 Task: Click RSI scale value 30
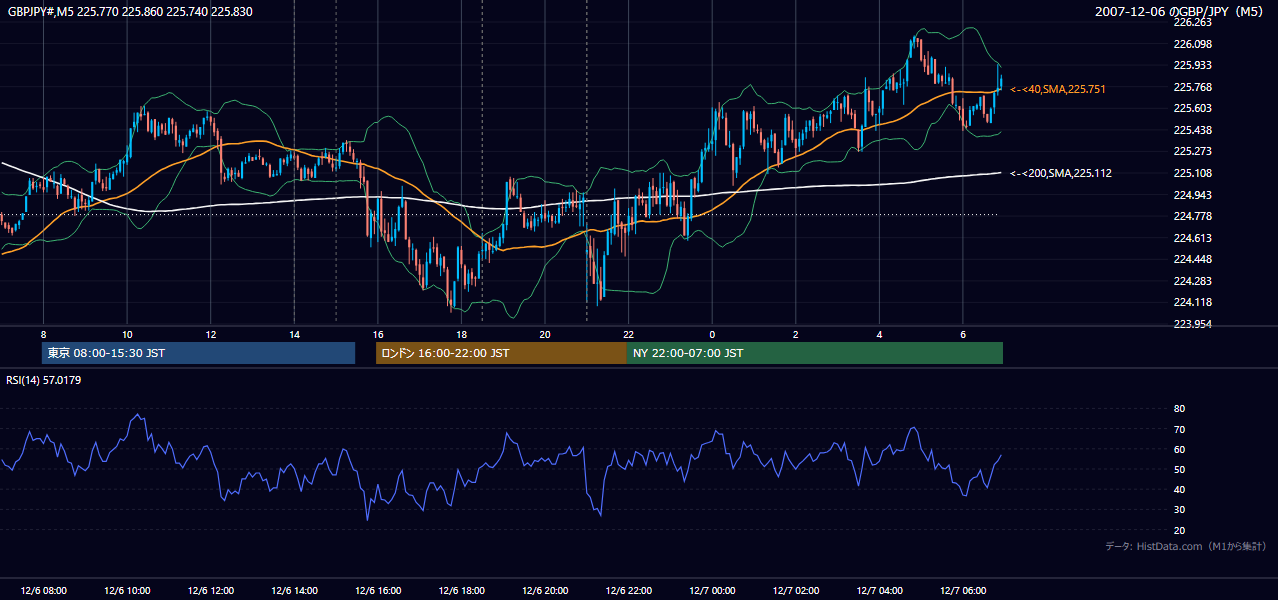(1179, 510)
